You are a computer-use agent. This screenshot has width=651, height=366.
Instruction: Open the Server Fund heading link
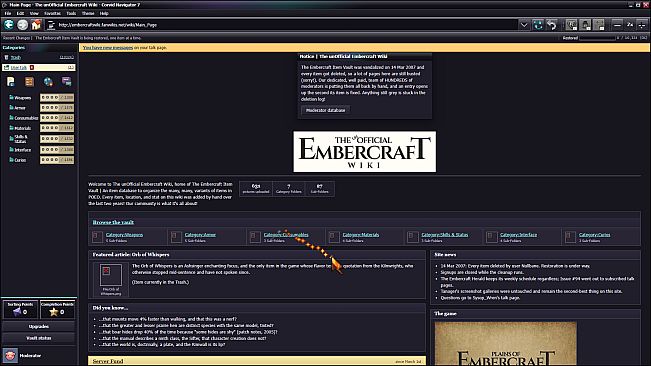click(108, 361)
